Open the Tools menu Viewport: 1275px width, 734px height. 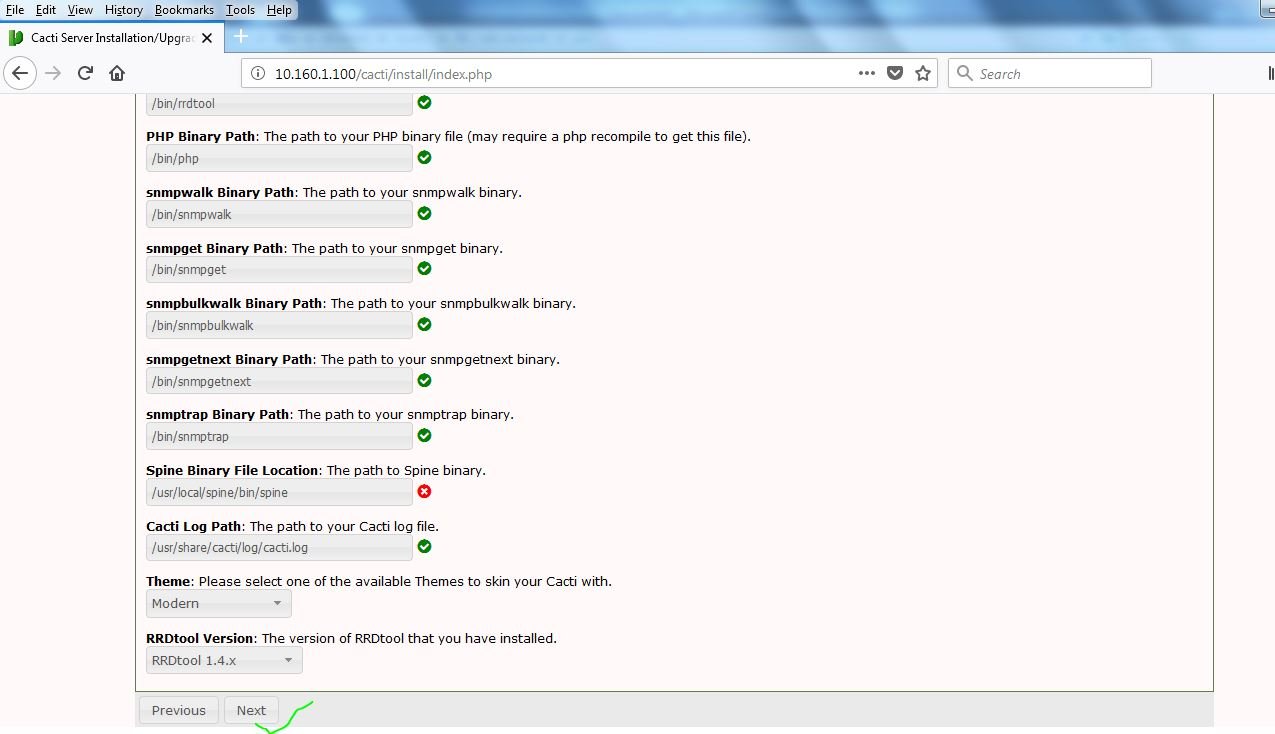tap(240, 10)
